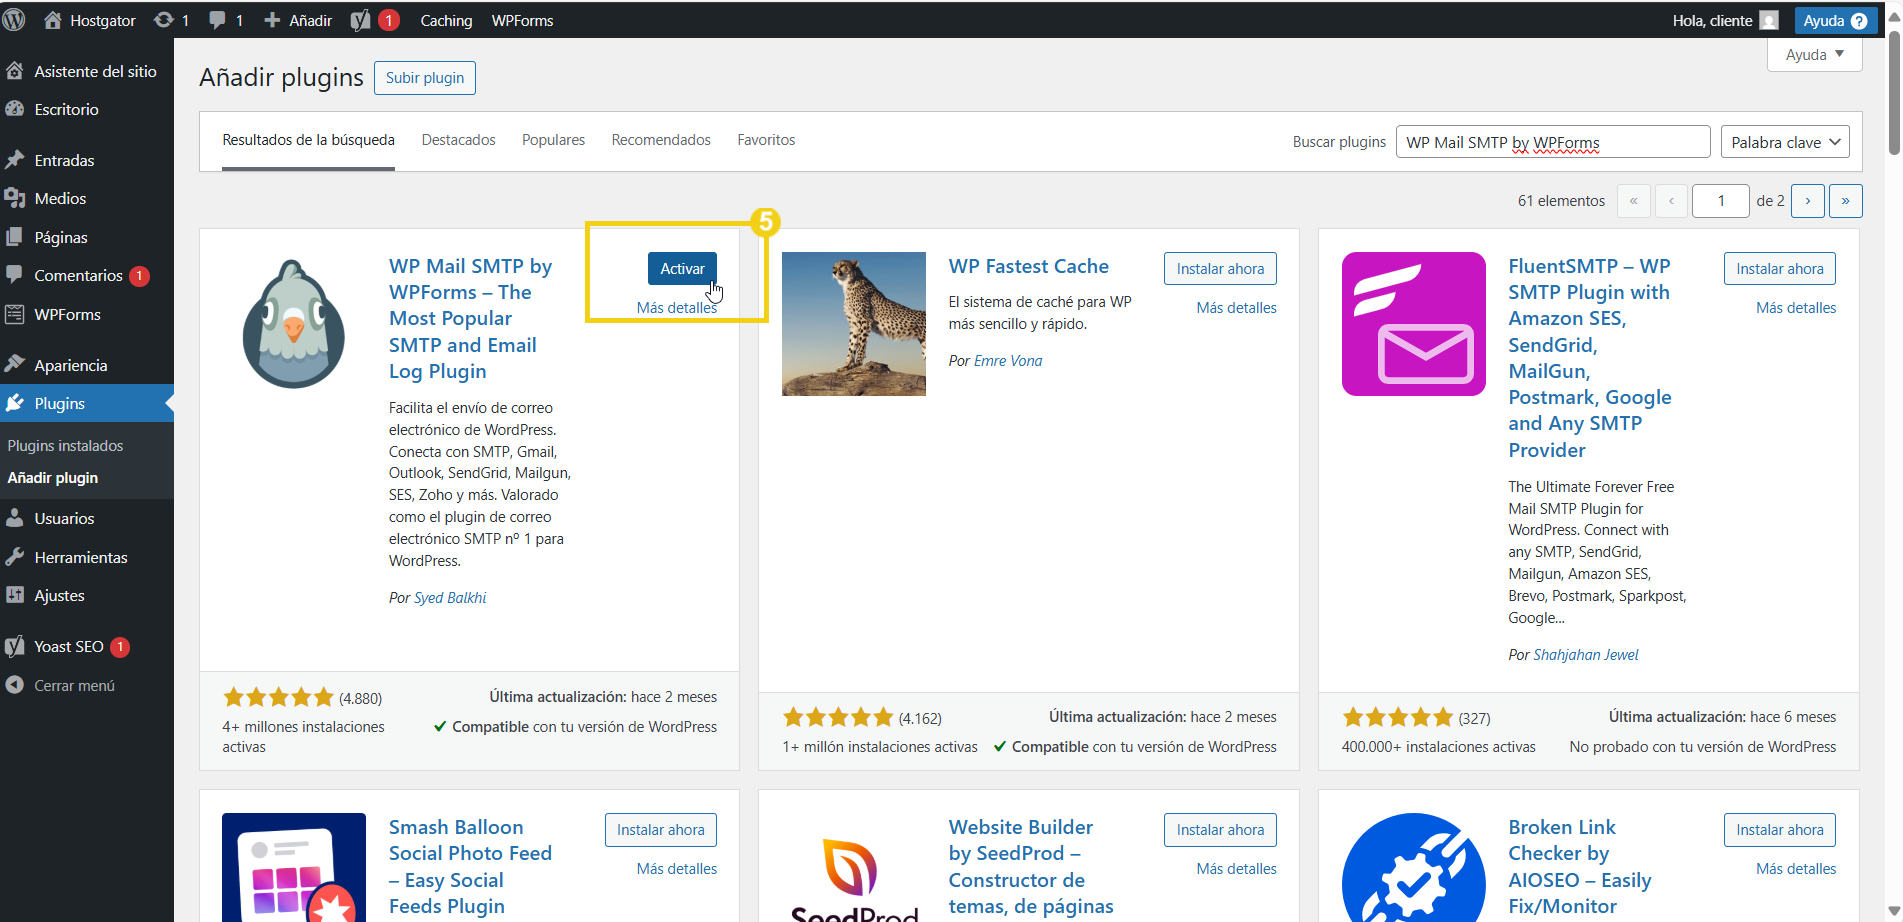Image resolution: width=1903 pixels, height=922 pixels.
Task: Open Más detalles for FluentSMTP
Action: point(1796,308)
